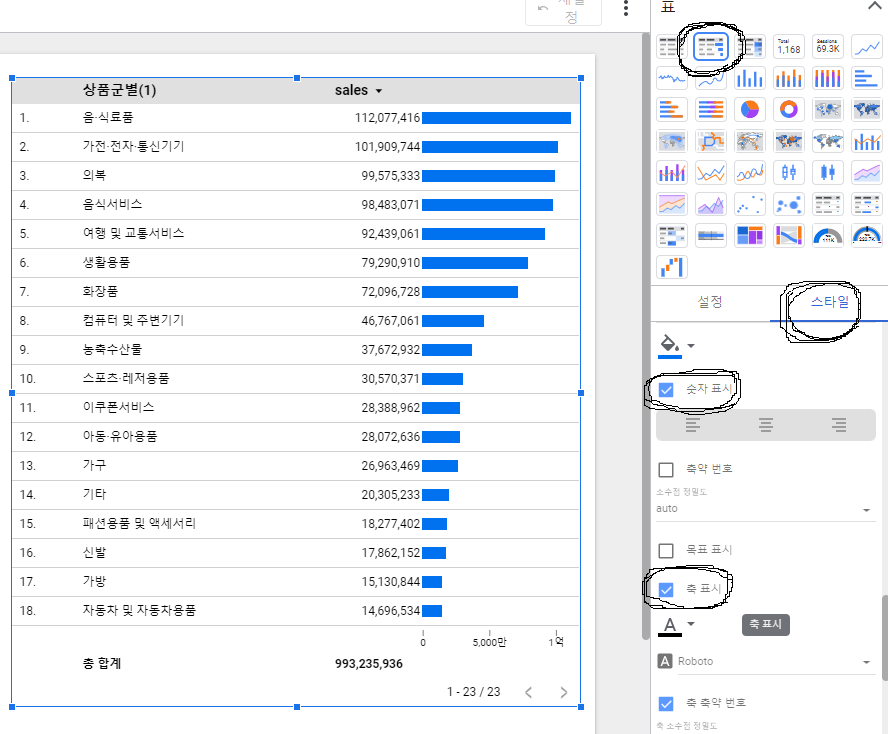Viewport: 888px width, 734px height.
Task: Click the '99,575,333' sales value
Action: (390, 176)
